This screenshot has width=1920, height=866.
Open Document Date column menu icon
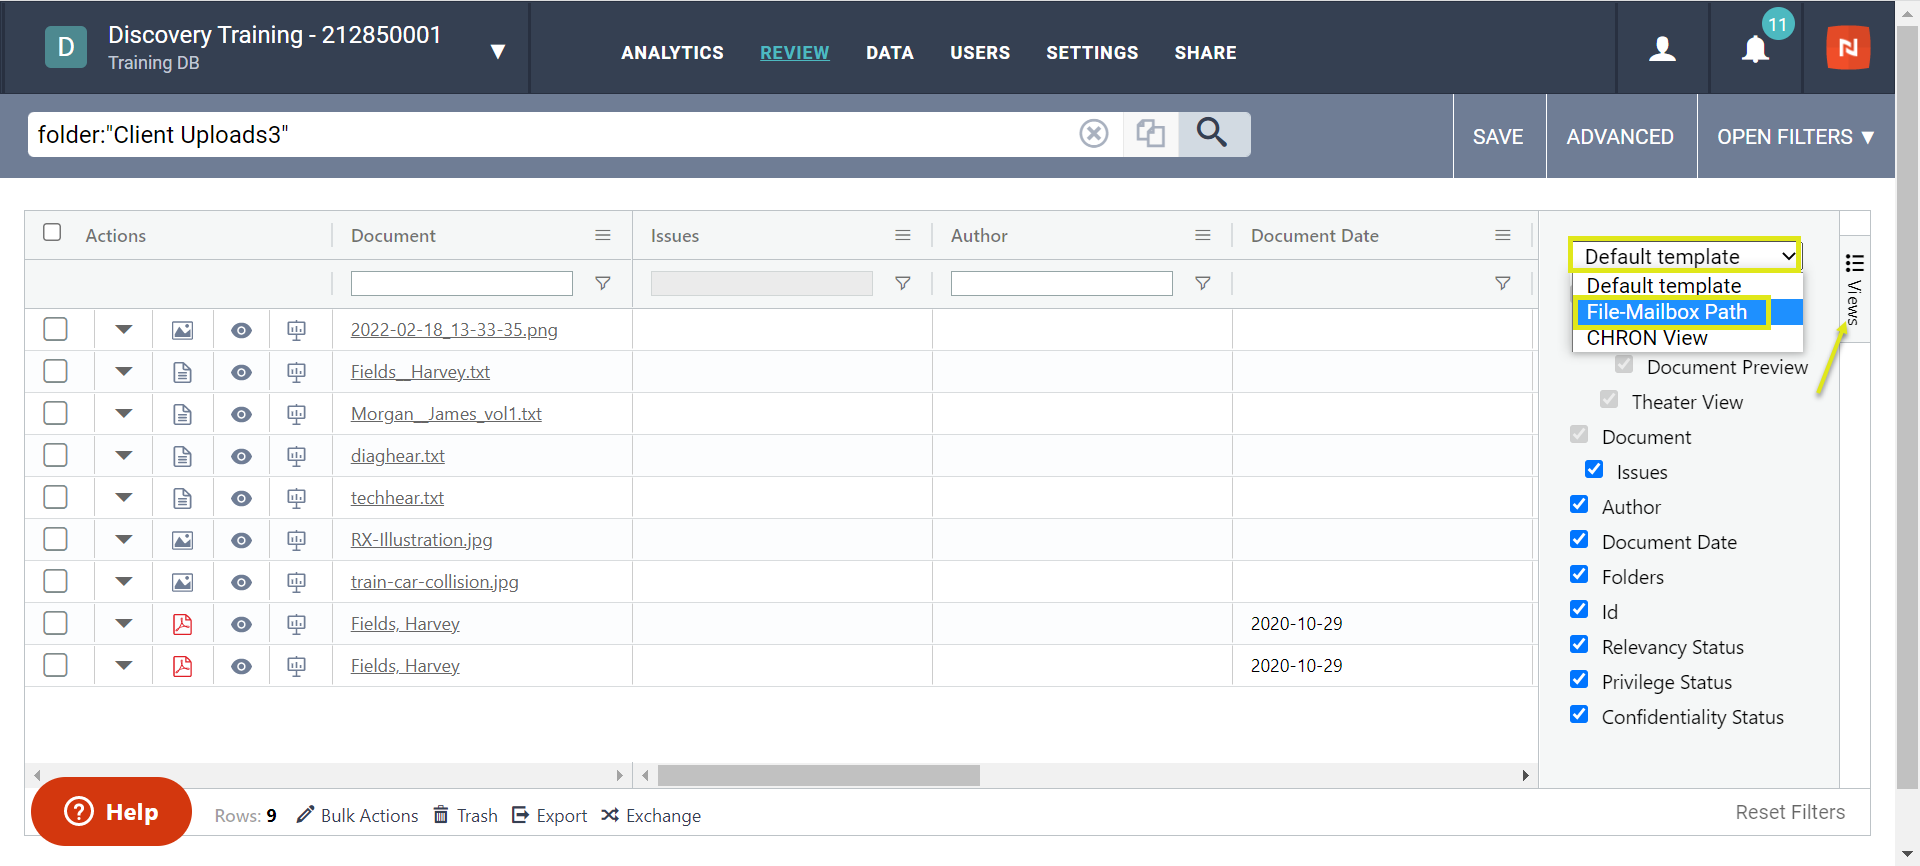click(1503, 235)
